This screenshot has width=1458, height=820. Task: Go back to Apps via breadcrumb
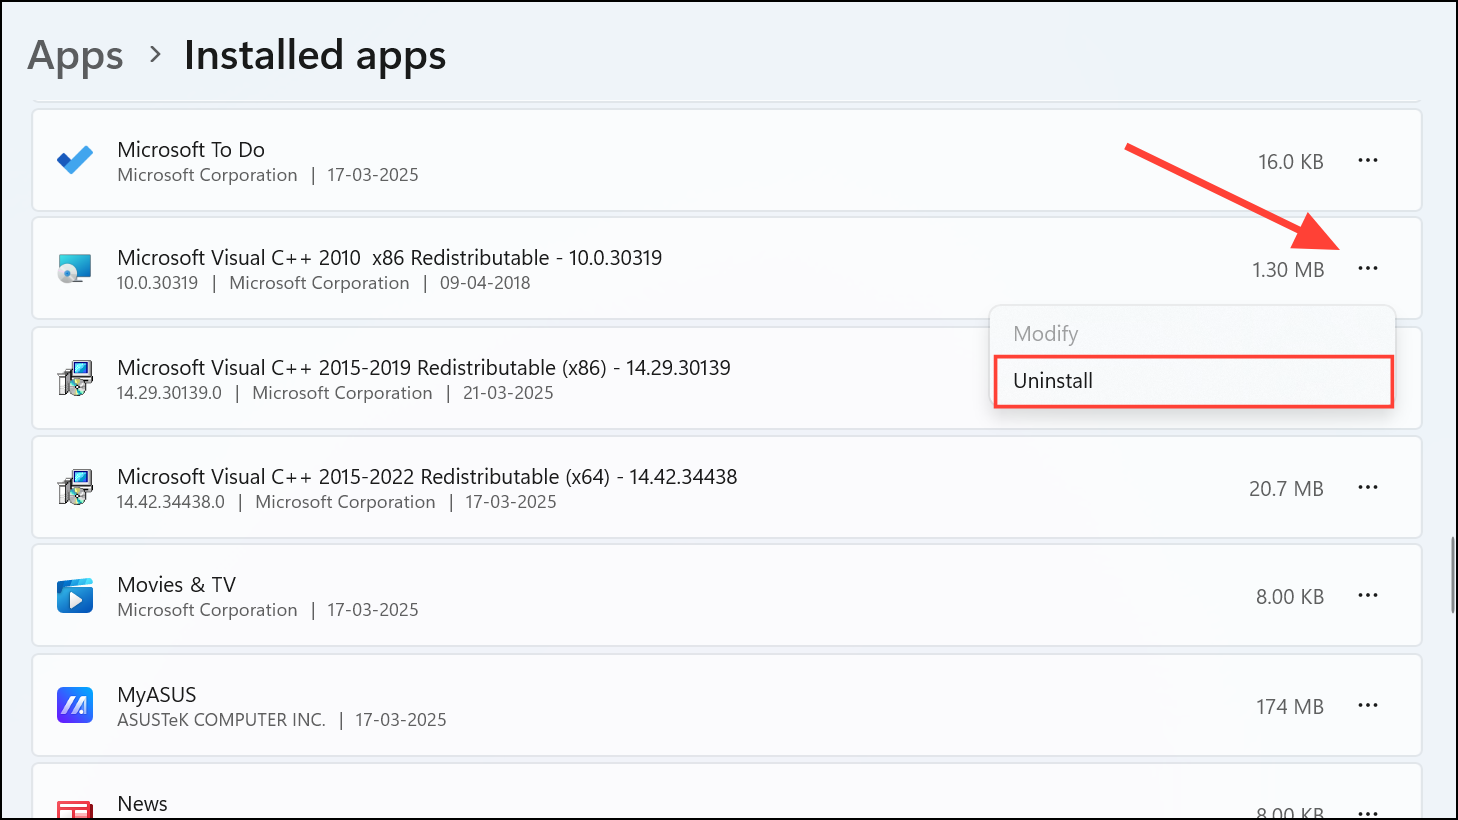(75, 55)
